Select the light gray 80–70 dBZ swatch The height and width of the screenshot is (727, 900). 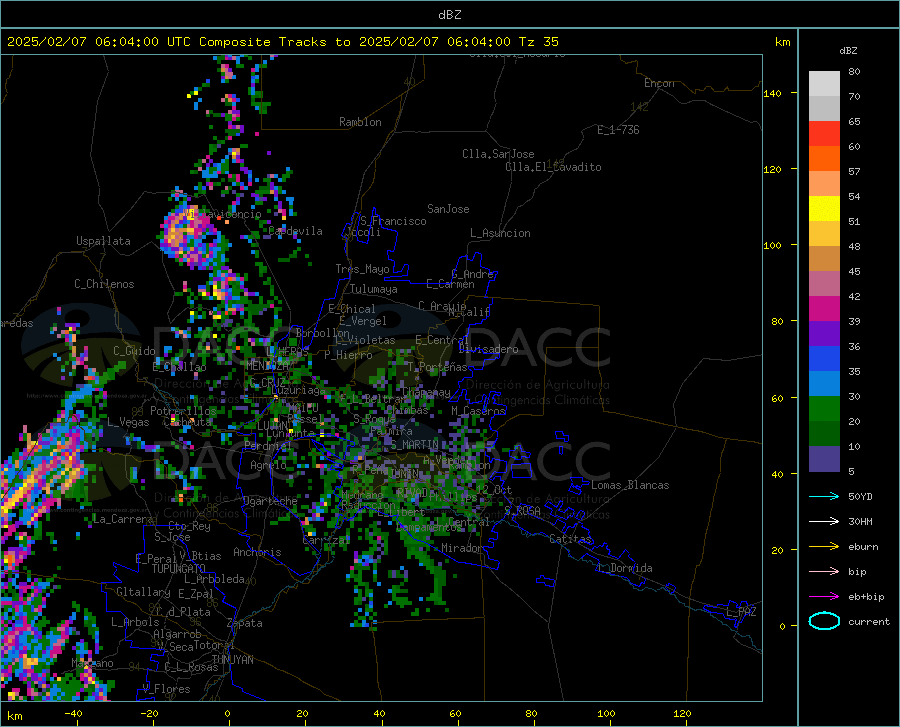[824, 84]
